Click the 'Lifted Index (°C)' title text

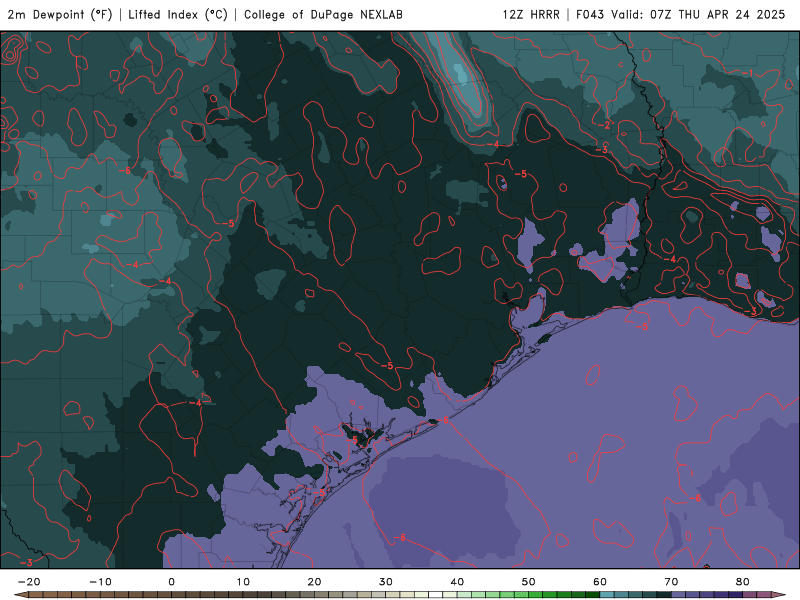tap(178, 14)
